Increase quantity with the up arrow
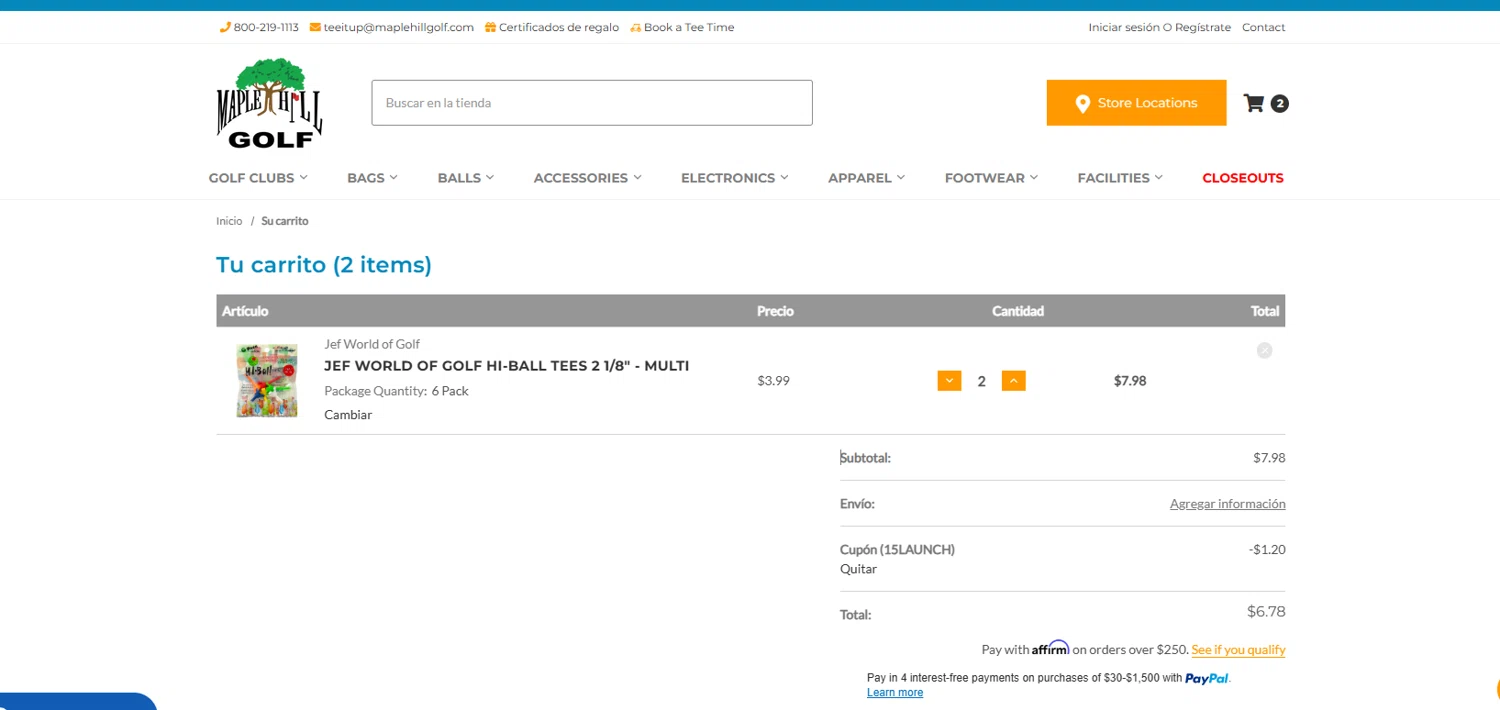 [x=1013, y=381]
